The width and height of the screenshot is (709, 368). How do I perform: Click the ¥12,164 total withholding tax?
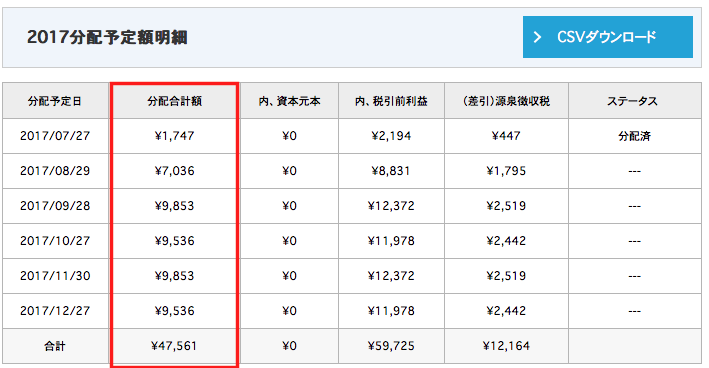point(506,346)
